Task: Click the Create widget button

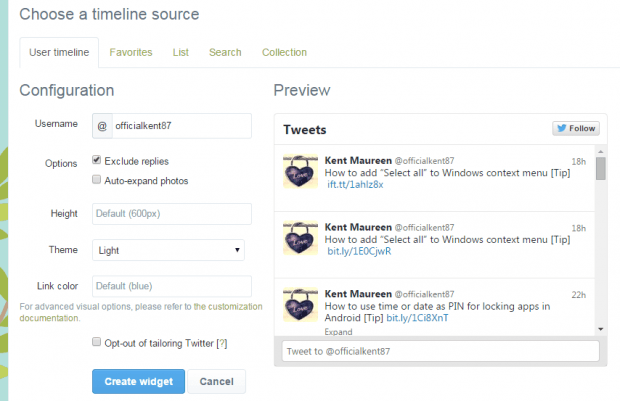Action: tap(138, 382)
